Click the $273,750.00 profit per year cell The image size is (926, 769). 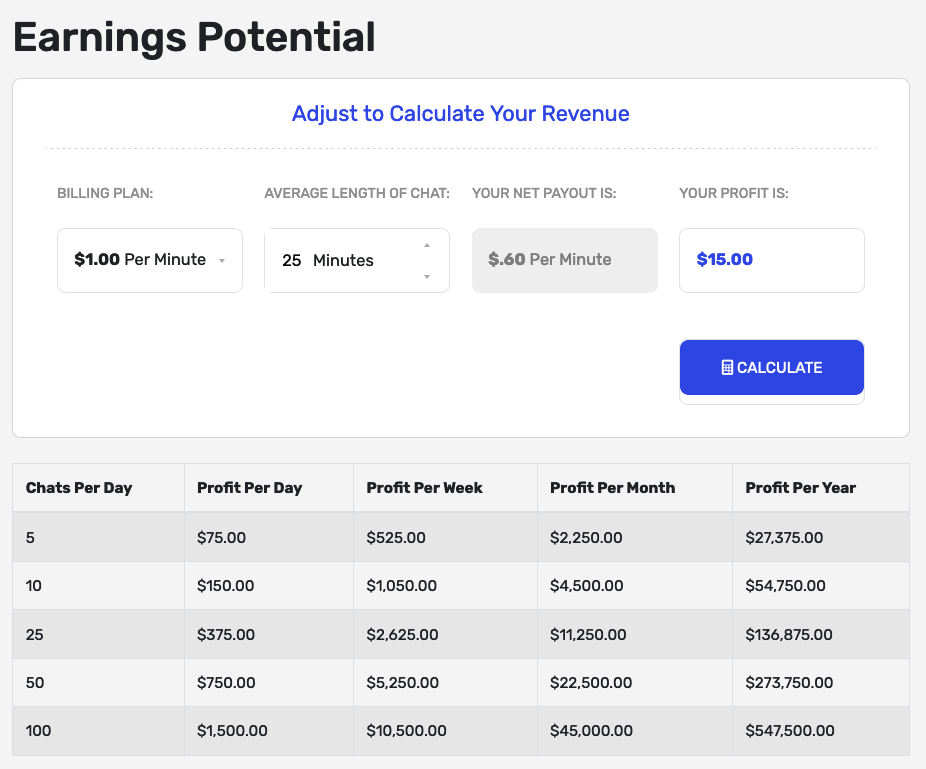[821, 682]
